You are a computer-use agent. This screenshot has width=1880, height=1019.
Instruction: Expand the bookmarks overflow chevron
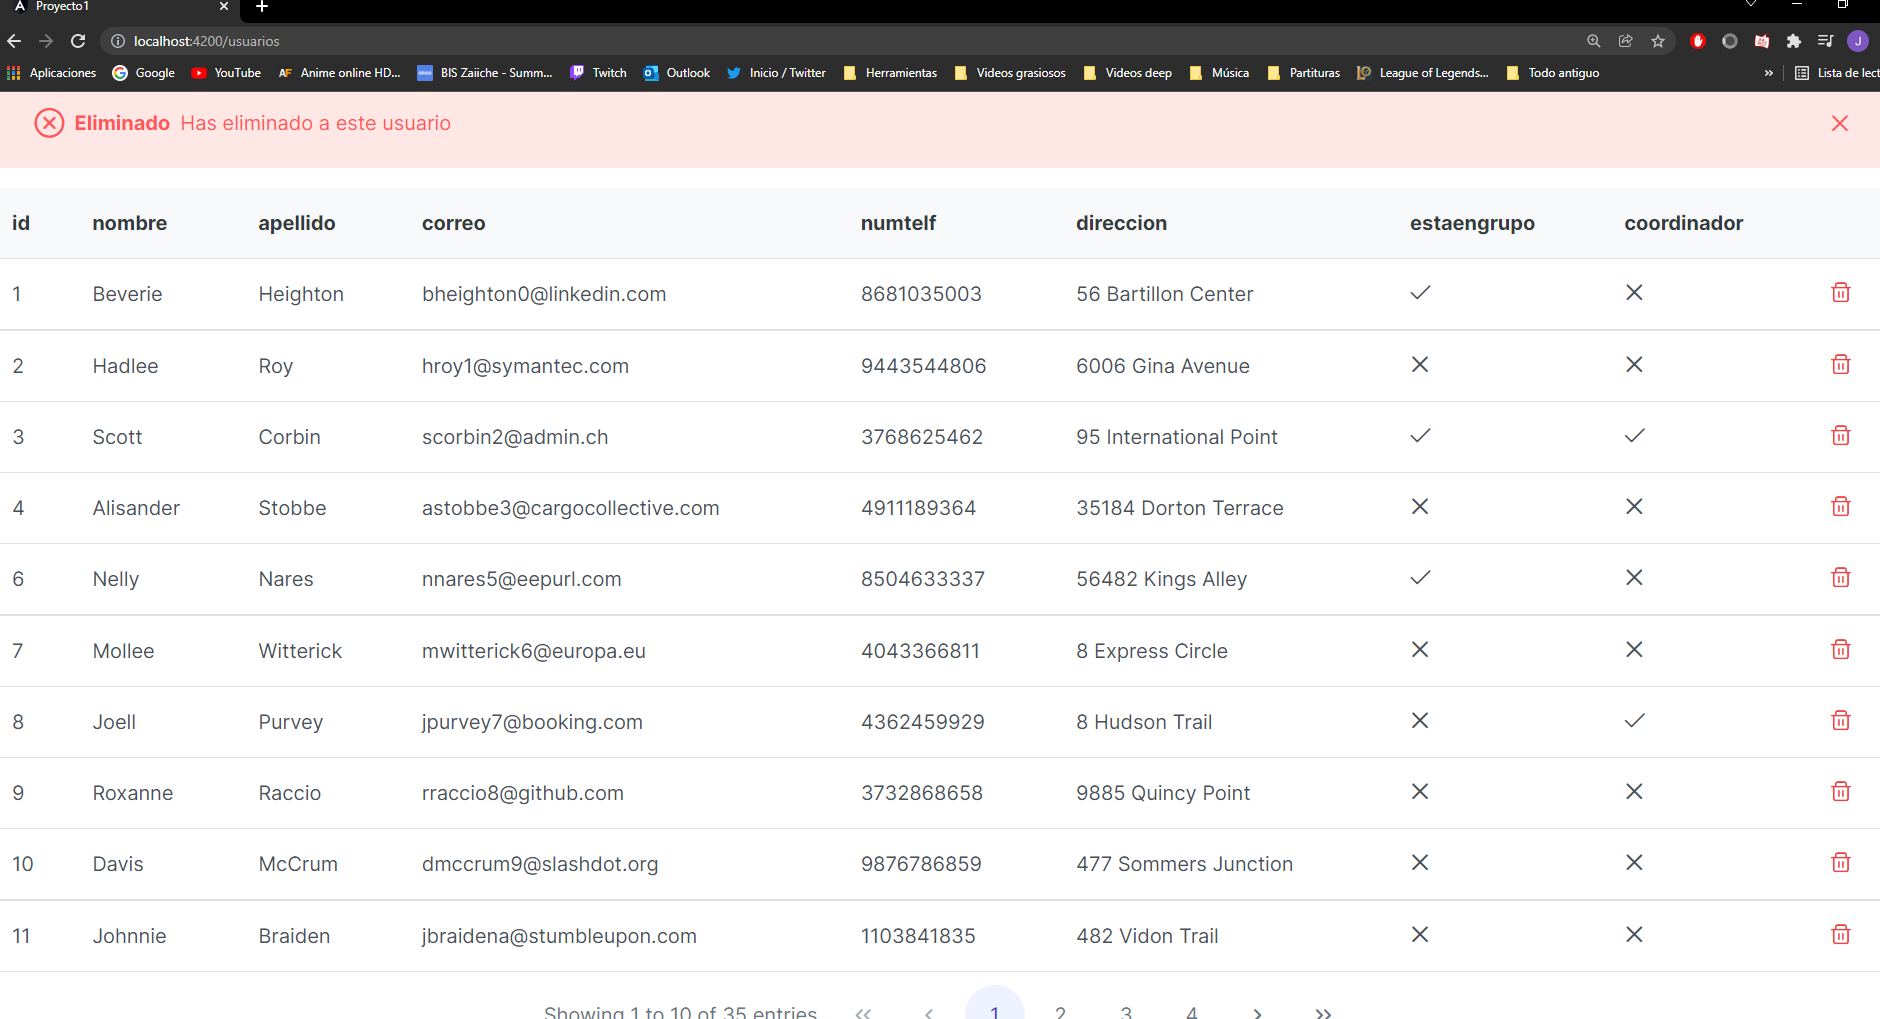click(1769, 72)
